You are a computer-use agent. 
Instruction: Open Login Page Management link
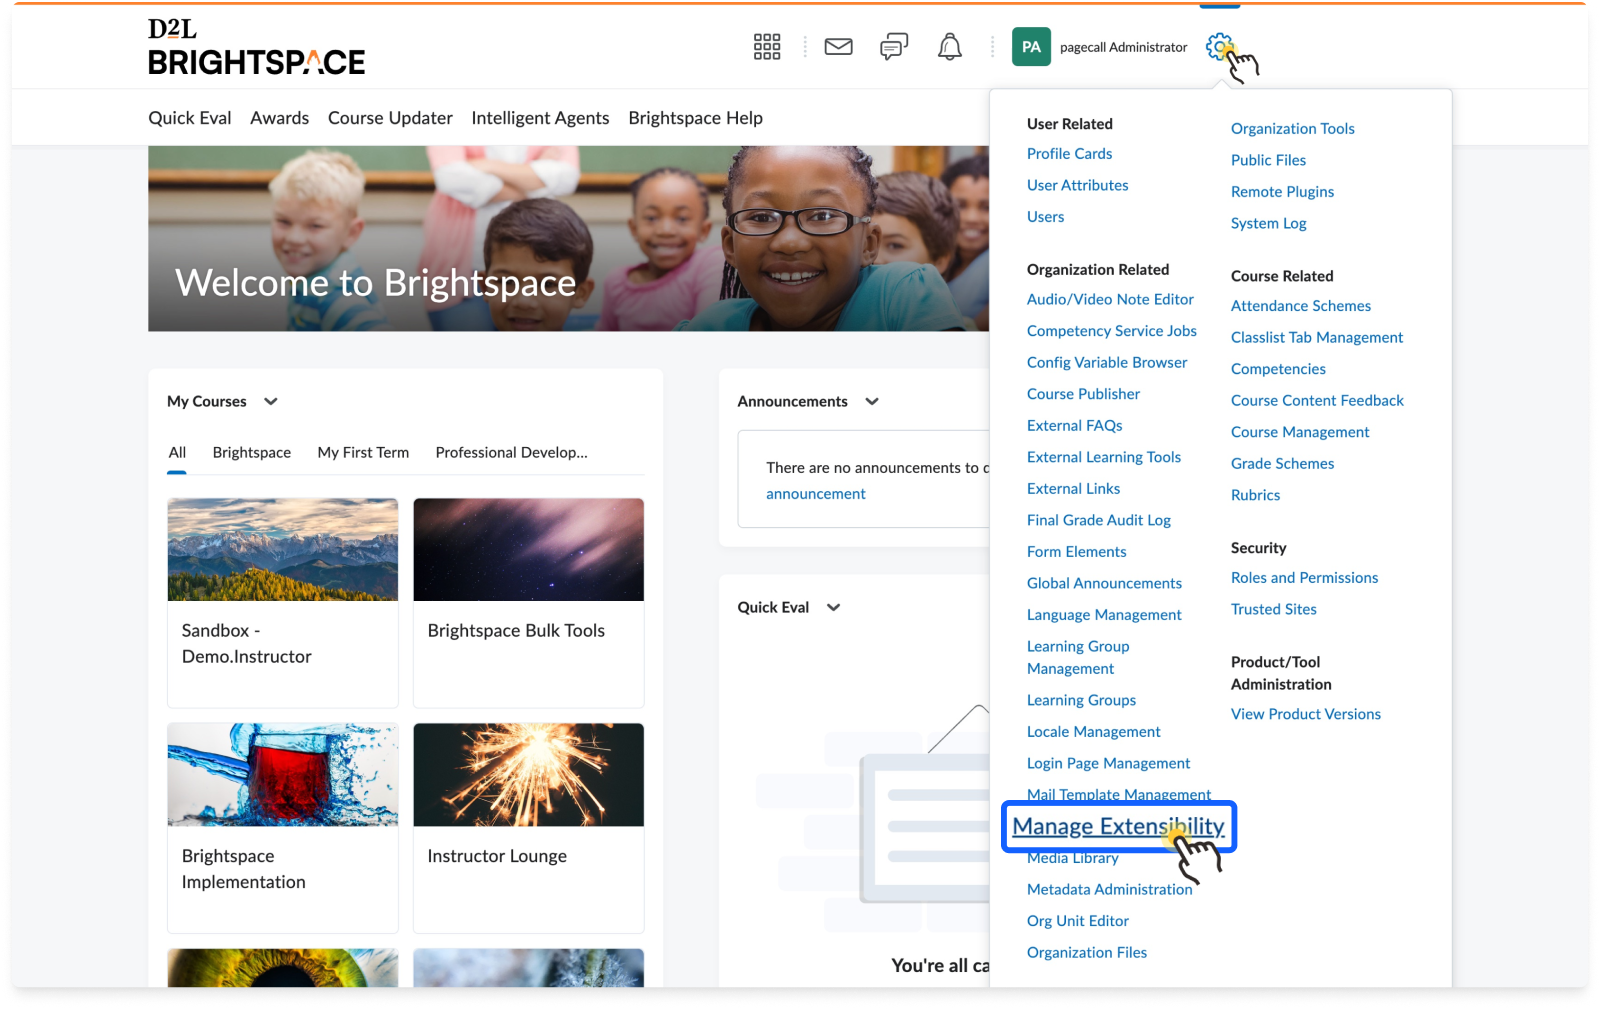[1108, 764]
